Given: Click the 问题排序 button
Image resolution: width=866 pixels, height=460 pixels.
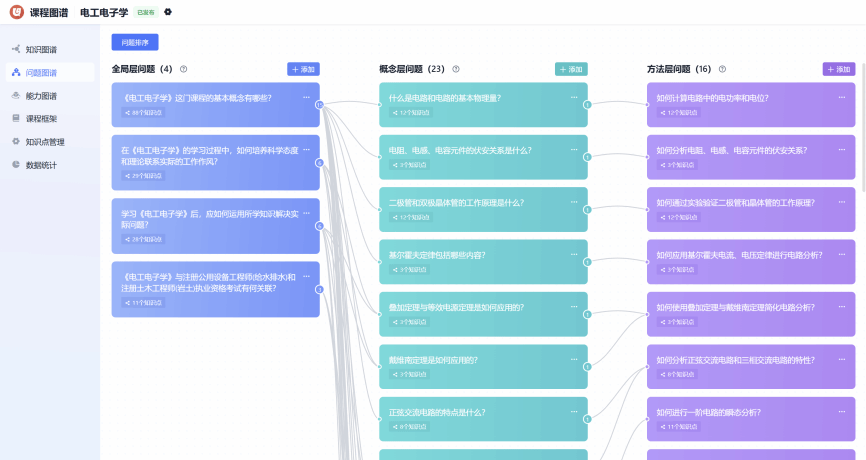Looking at the screenshot, I should (134, 42).
